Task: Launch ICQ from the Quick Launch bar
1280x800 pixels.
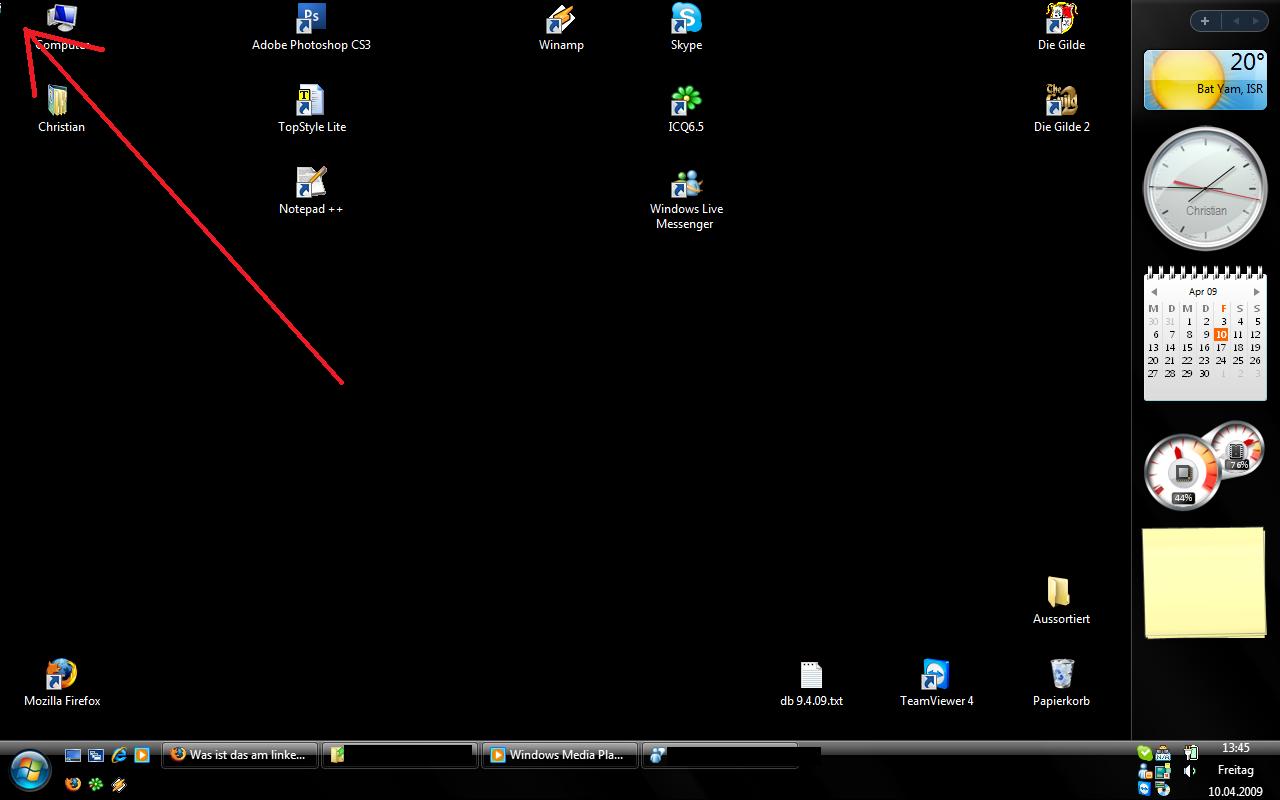Action: pyautogui.click(x=96, y=784)
